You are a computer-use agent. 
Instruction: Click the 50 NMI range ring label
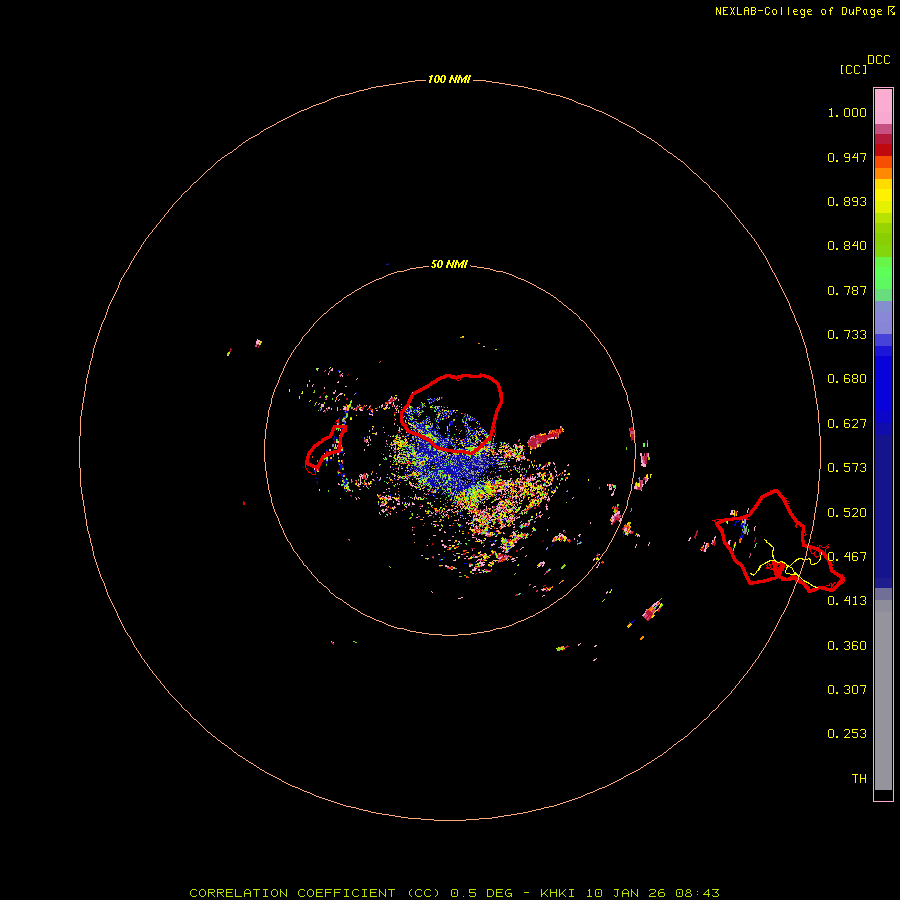coord(449,264)
